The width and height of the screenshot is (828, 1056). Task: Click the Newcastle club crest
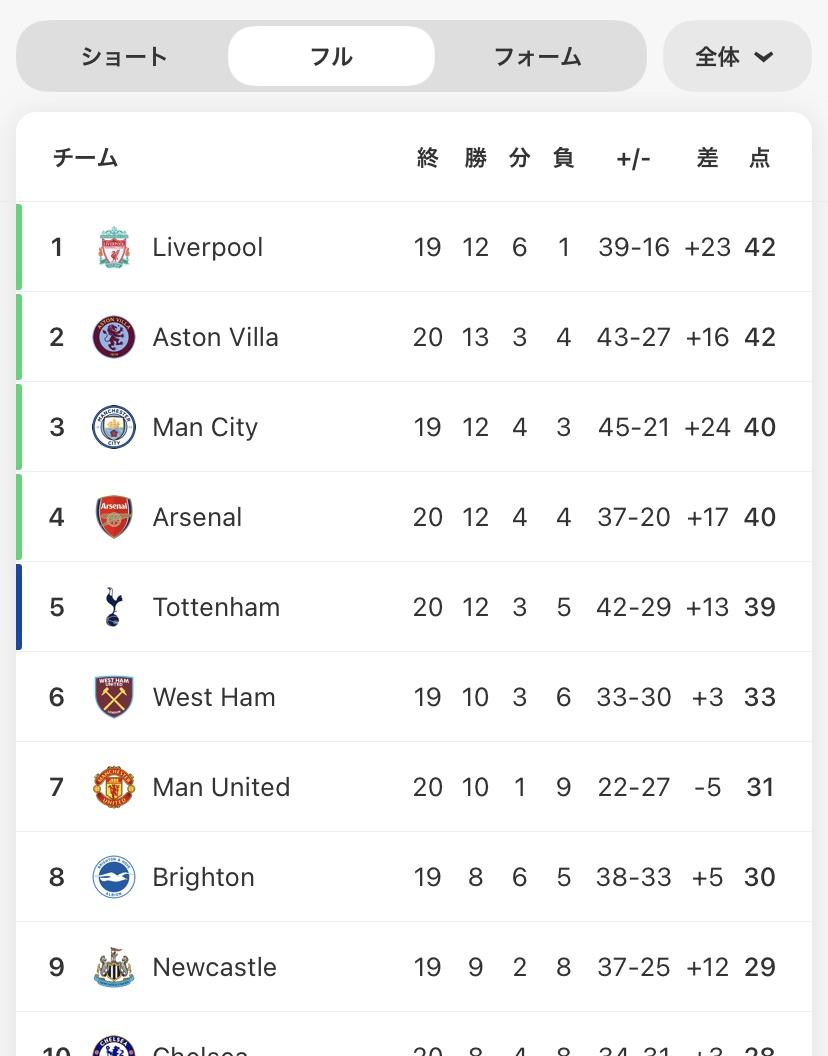tap(114, 967)
